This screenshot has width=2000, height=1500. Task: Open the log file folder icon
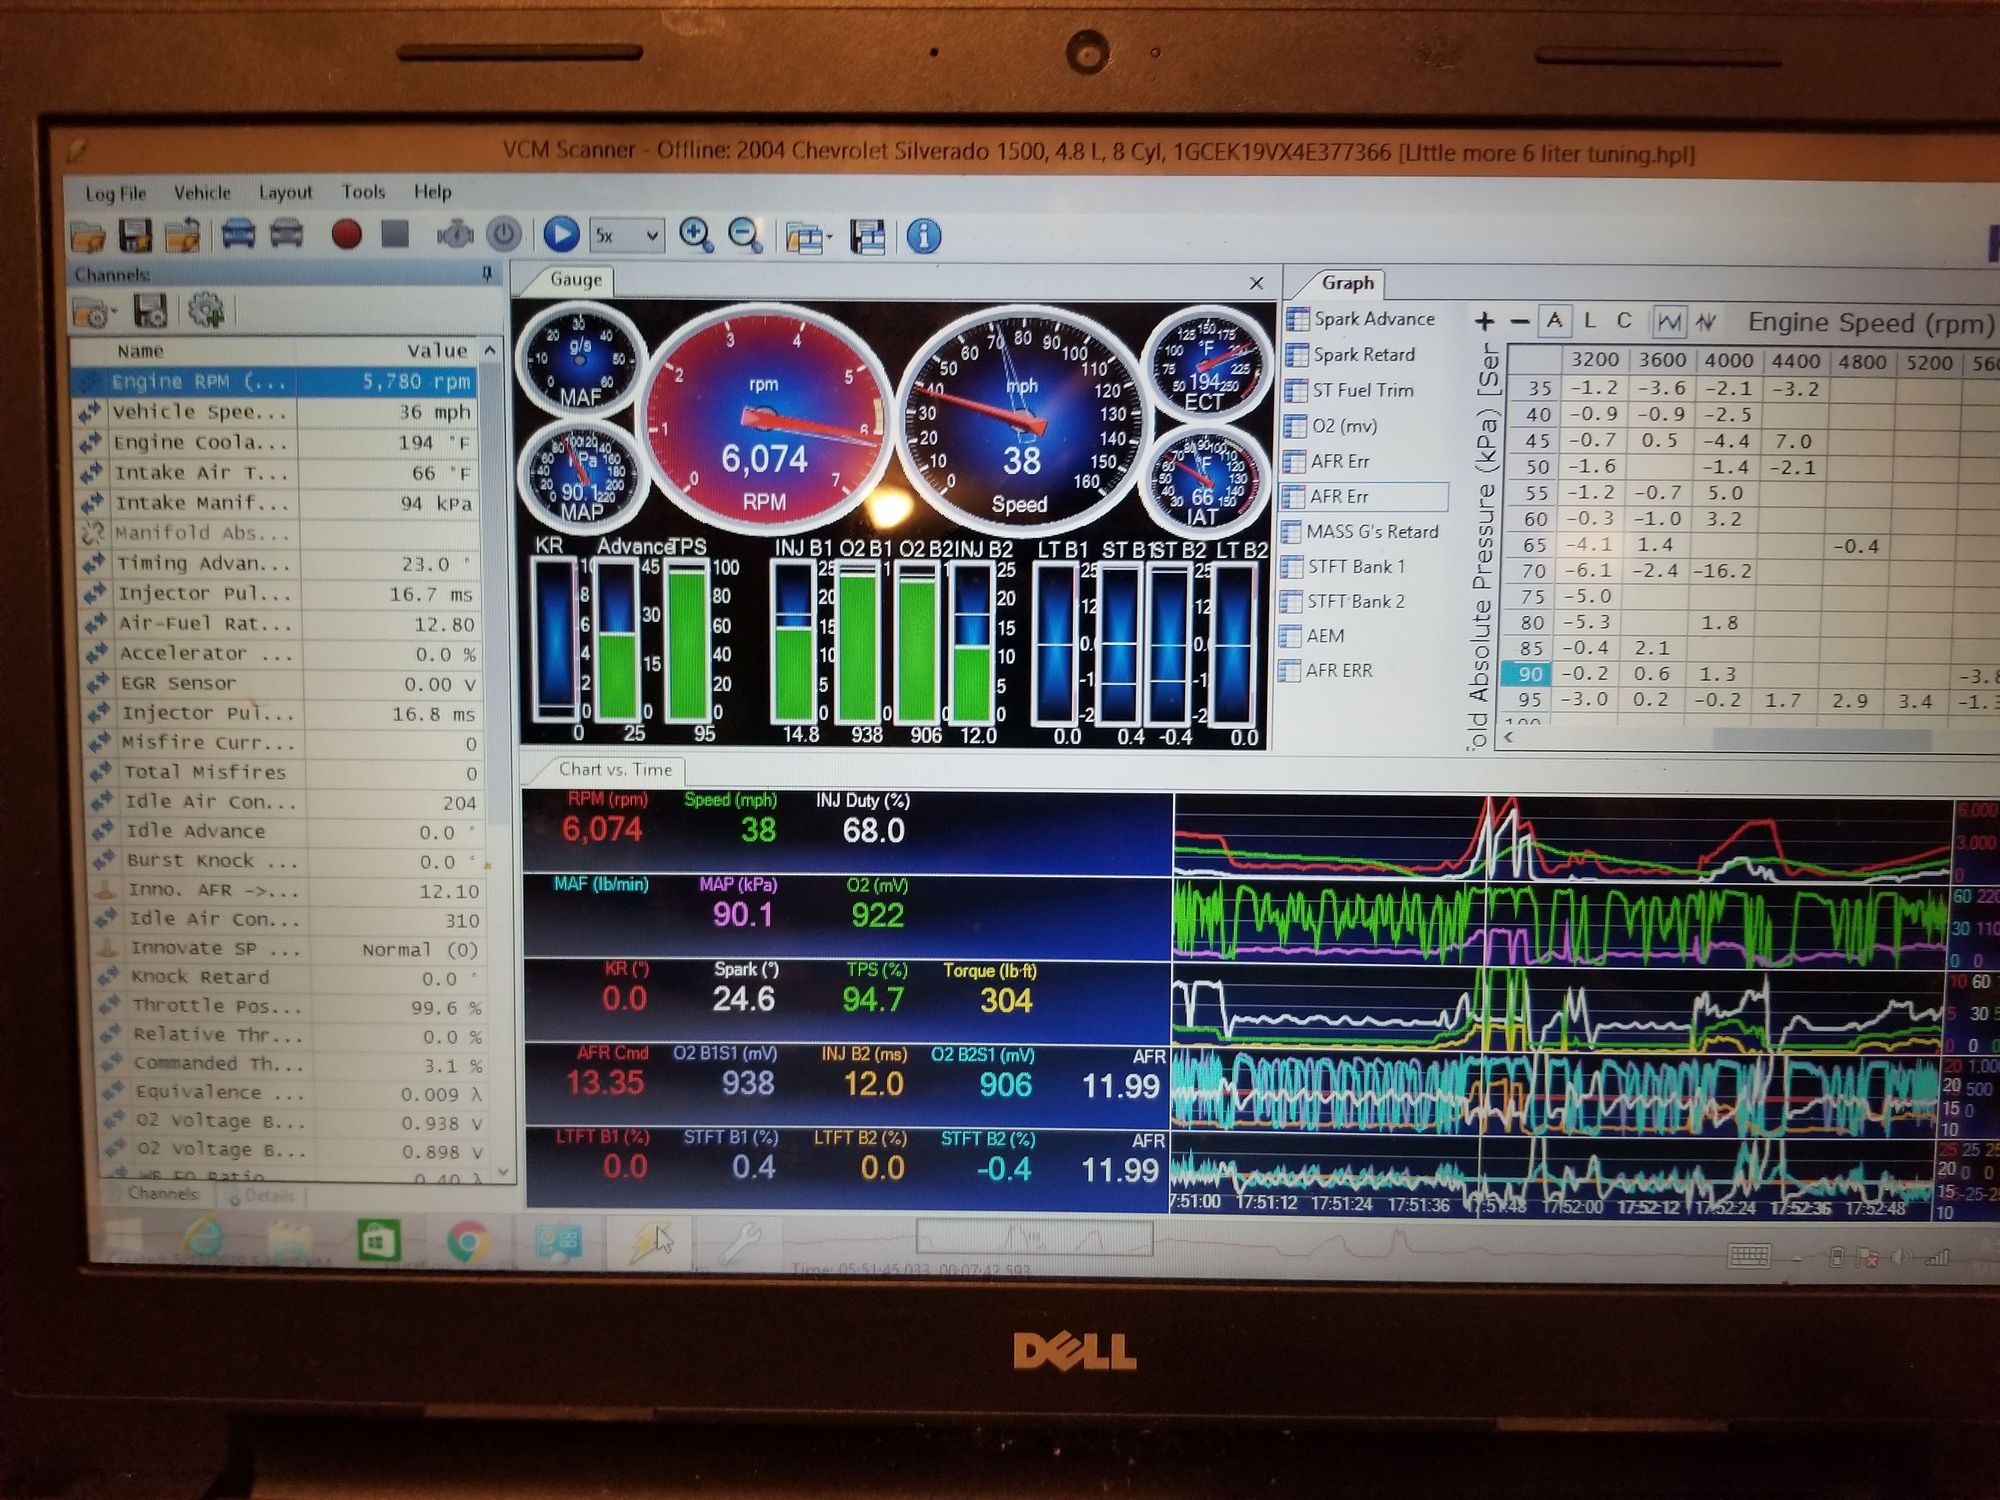[88, 237]
